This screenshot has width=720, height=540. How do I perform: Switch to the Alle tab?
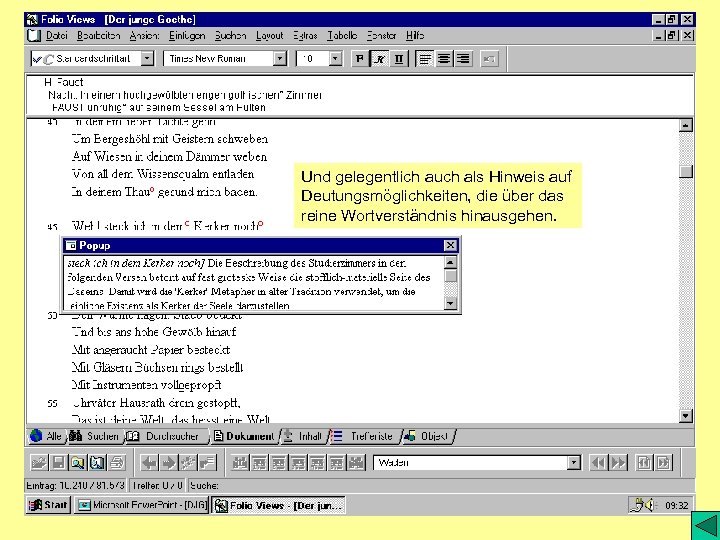pos(46,436)
